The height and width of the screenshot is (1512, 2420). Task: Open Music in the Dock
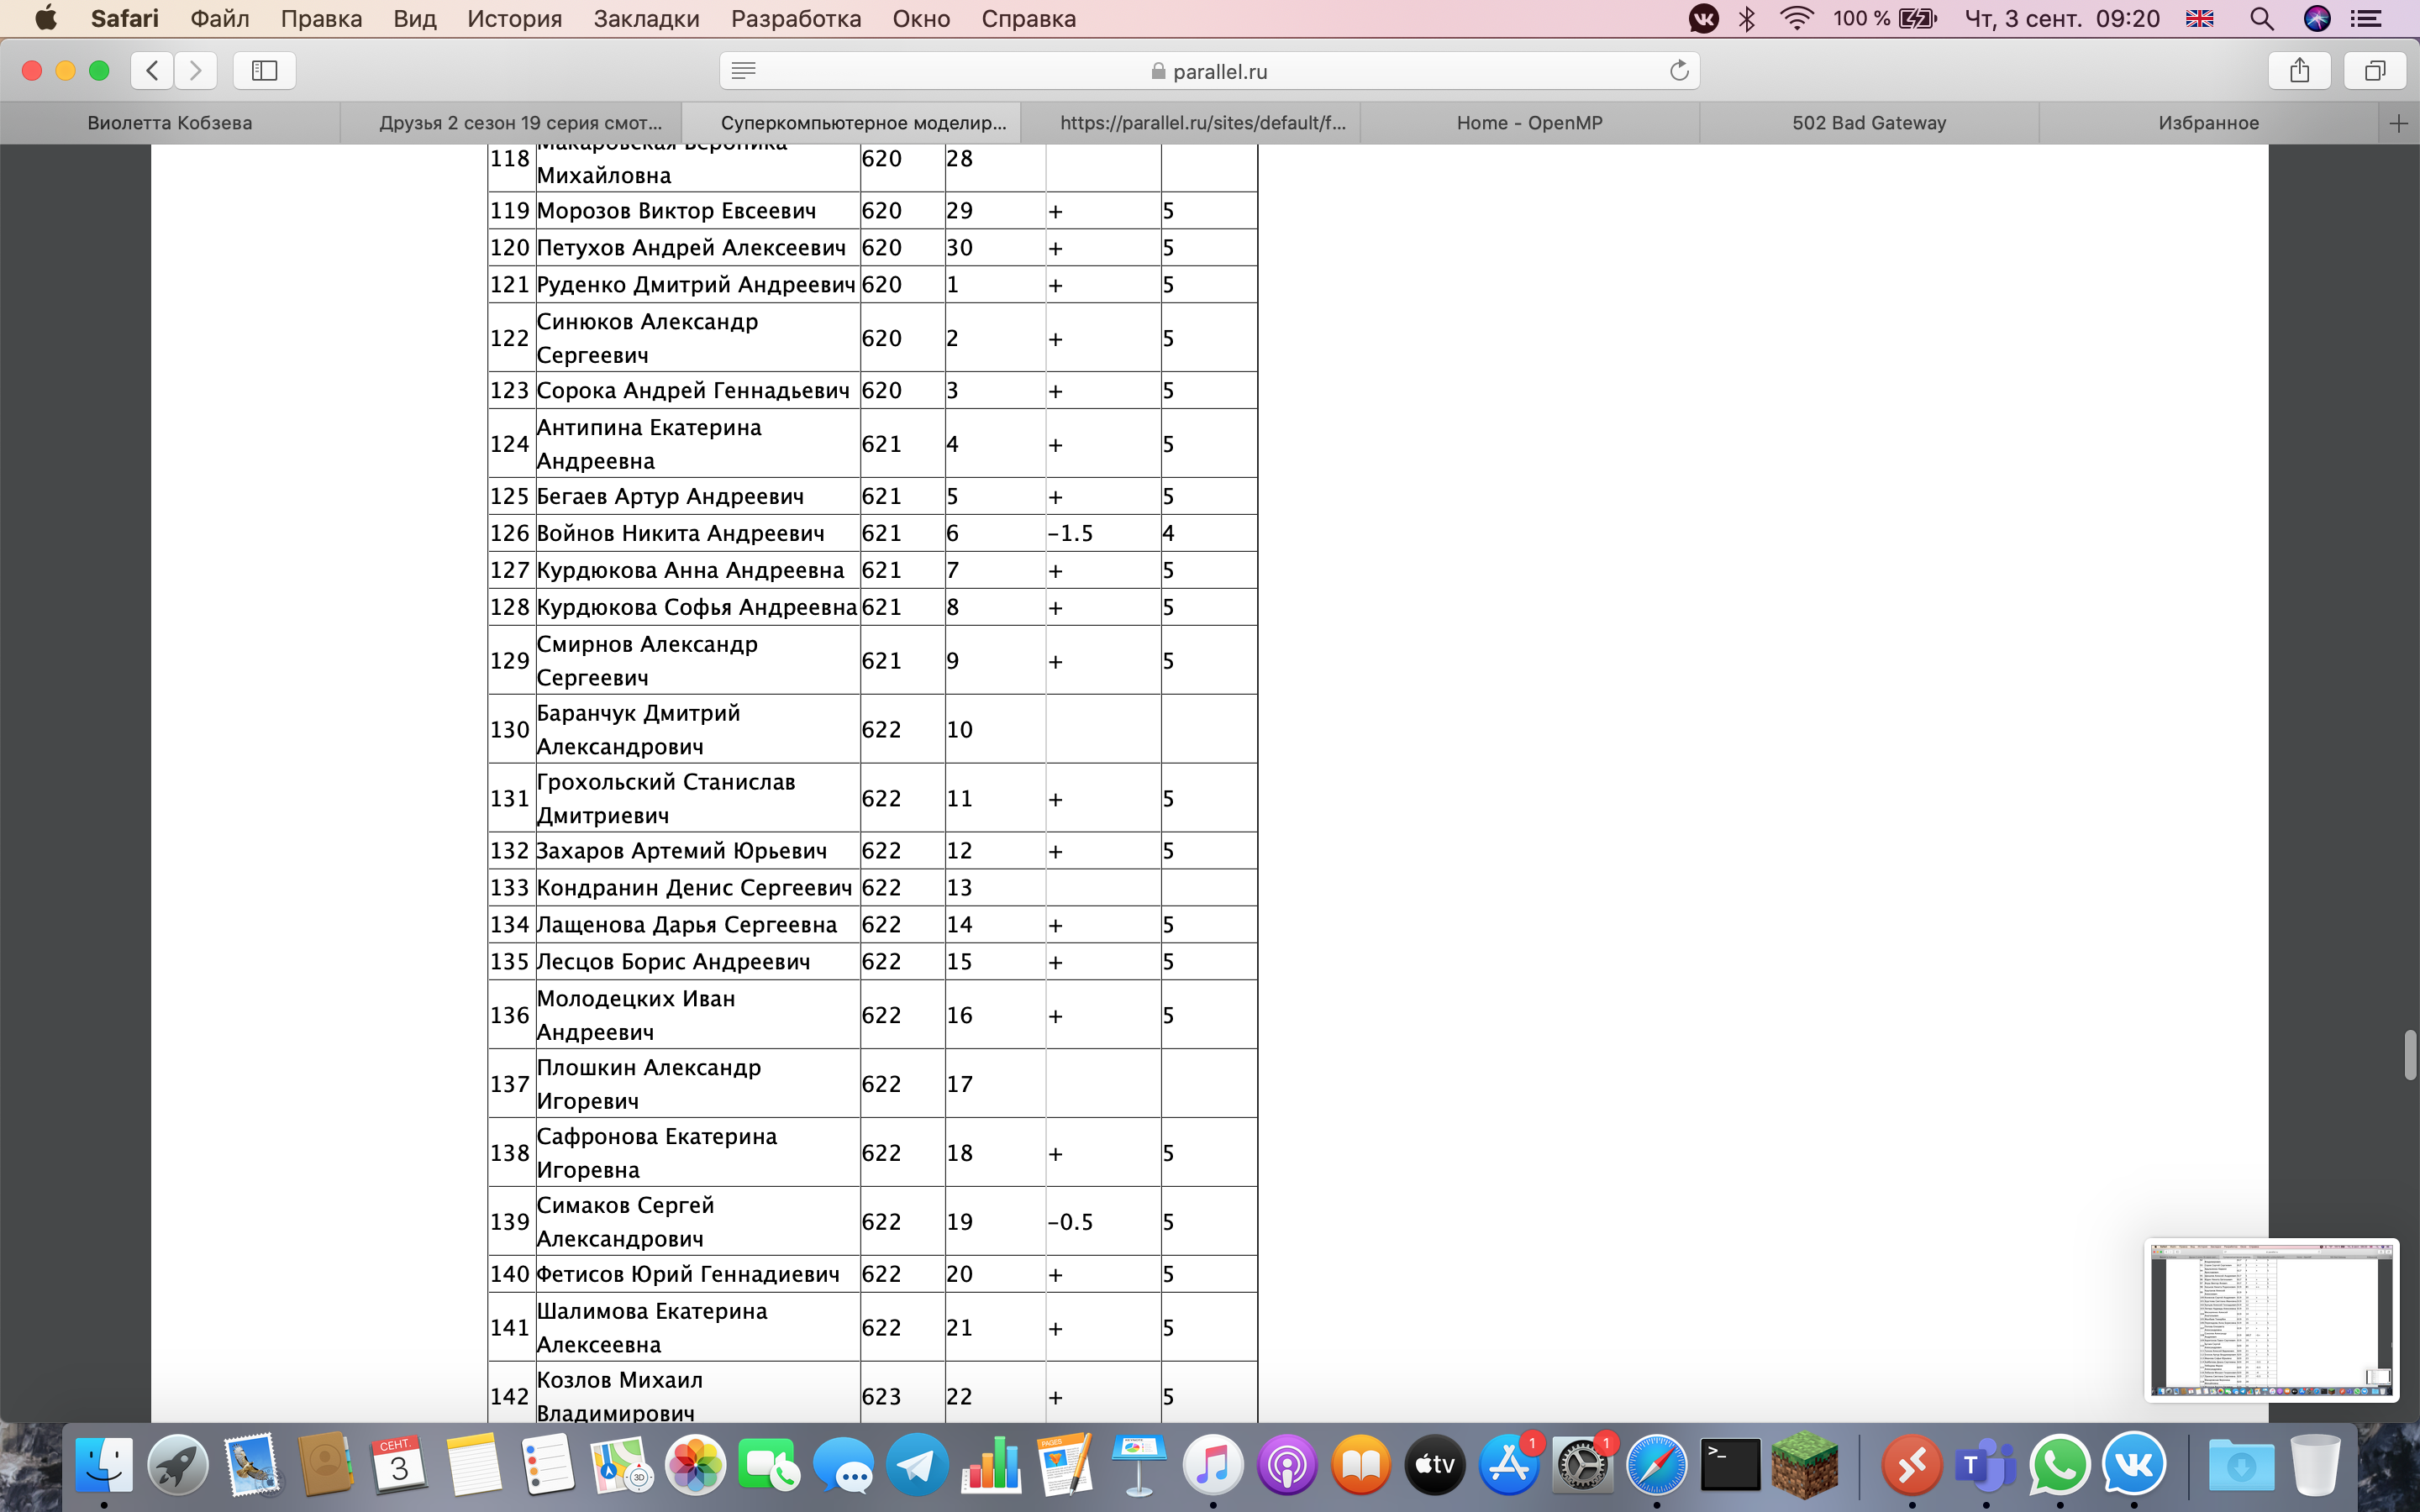click(x=1213, y=1465)
